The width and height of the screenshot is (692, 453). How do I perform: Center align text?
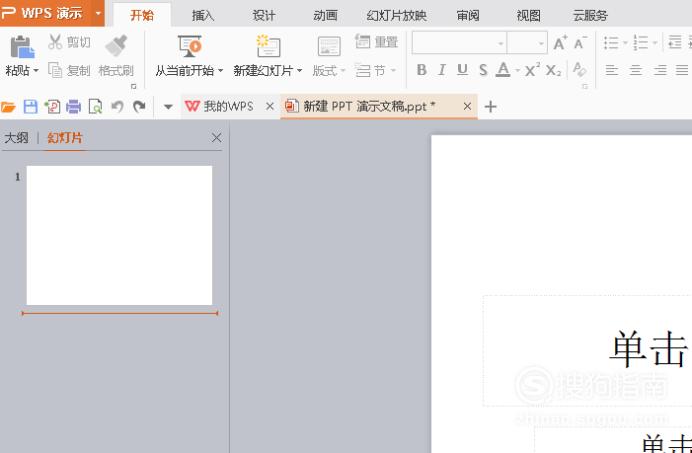click(x=636, y=70)
